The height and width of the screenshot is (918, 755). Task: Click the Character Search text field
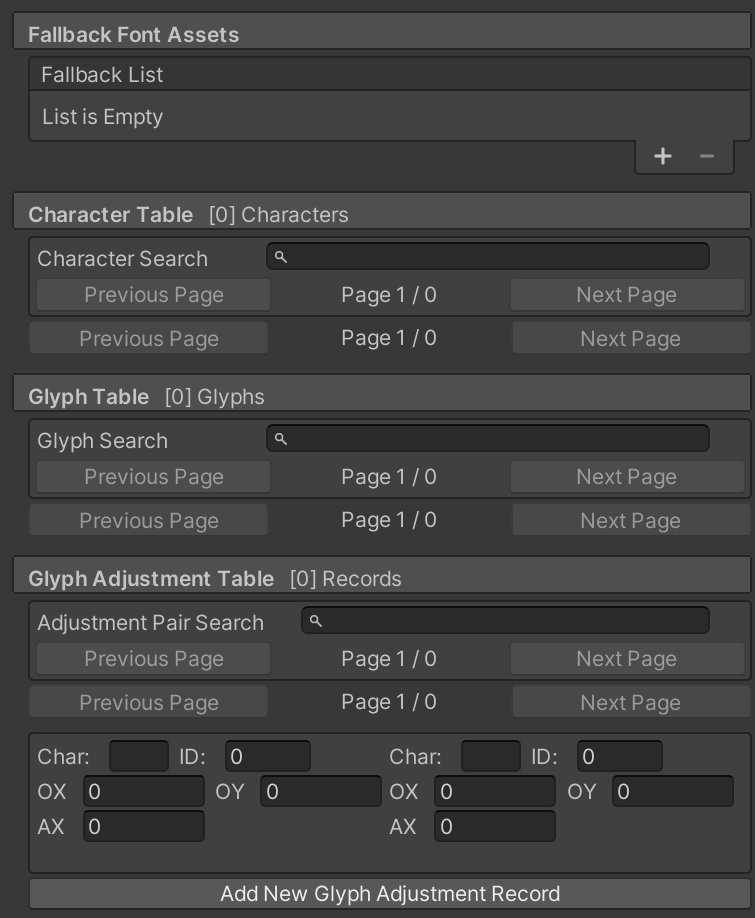point(488,256)
